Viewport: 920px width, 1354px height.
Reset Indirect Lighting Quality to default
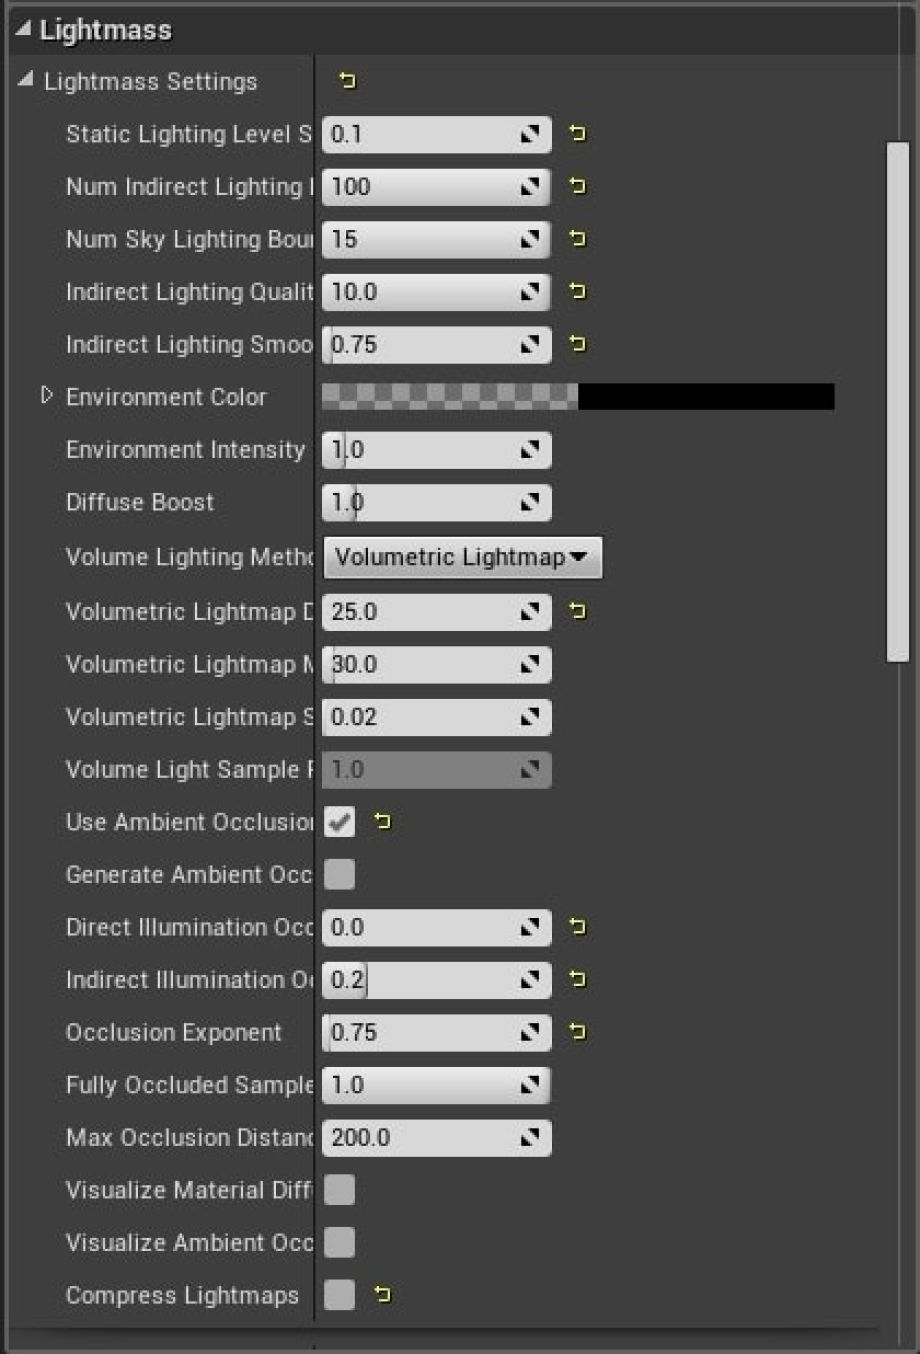click(x=577, y=291)
